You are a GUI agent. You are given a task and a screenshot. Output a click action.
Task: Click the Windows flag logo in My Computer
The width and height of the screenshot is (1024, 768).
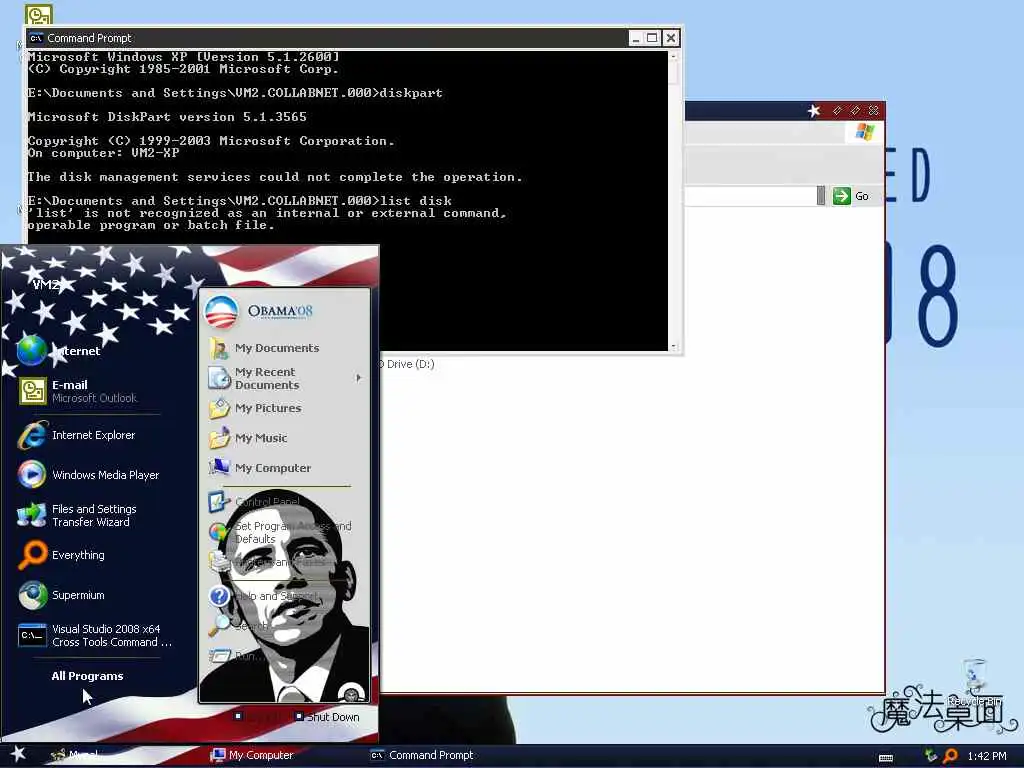point(864,132)
